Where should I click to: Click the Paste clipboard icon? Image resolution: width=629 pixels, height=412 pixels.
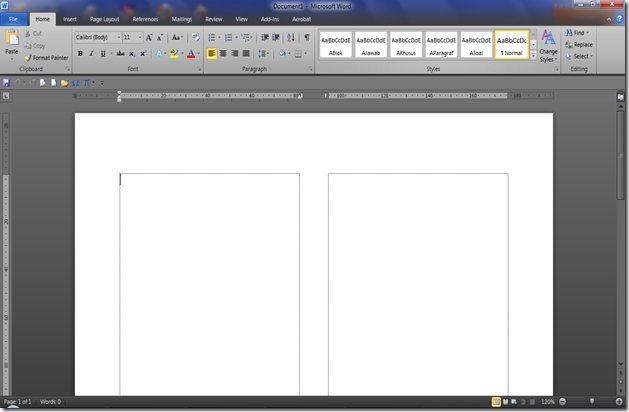click(x=12, y=38)
